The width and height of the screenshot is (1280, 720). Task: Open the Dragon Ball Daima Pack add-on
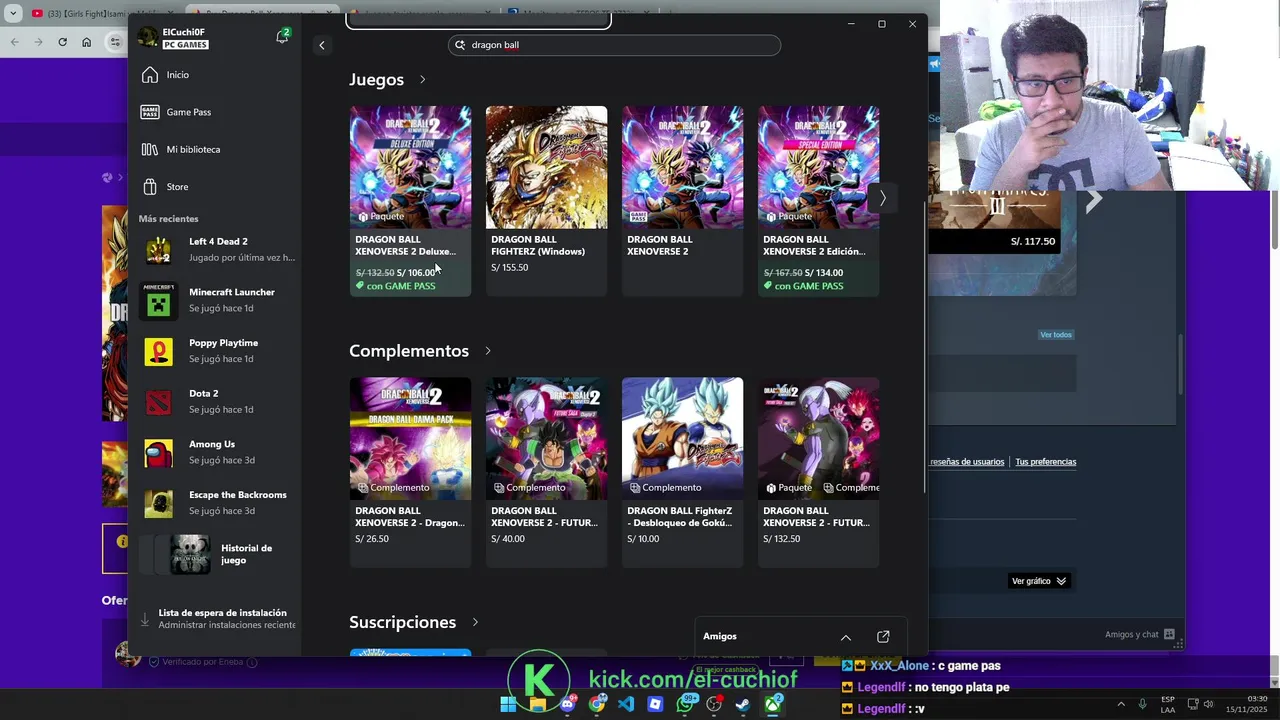pos(410,472)
